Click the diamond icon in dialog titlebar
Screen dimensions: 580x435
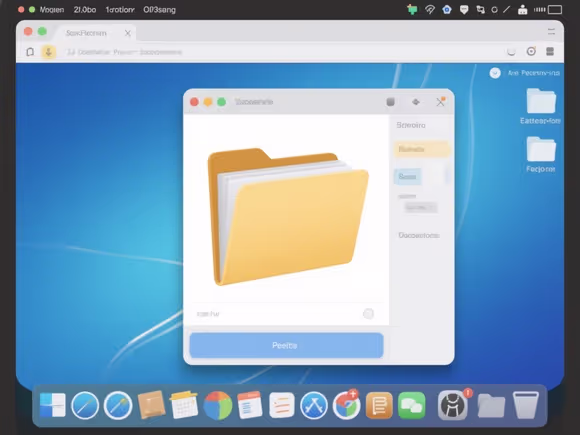(x=416, y=102)
